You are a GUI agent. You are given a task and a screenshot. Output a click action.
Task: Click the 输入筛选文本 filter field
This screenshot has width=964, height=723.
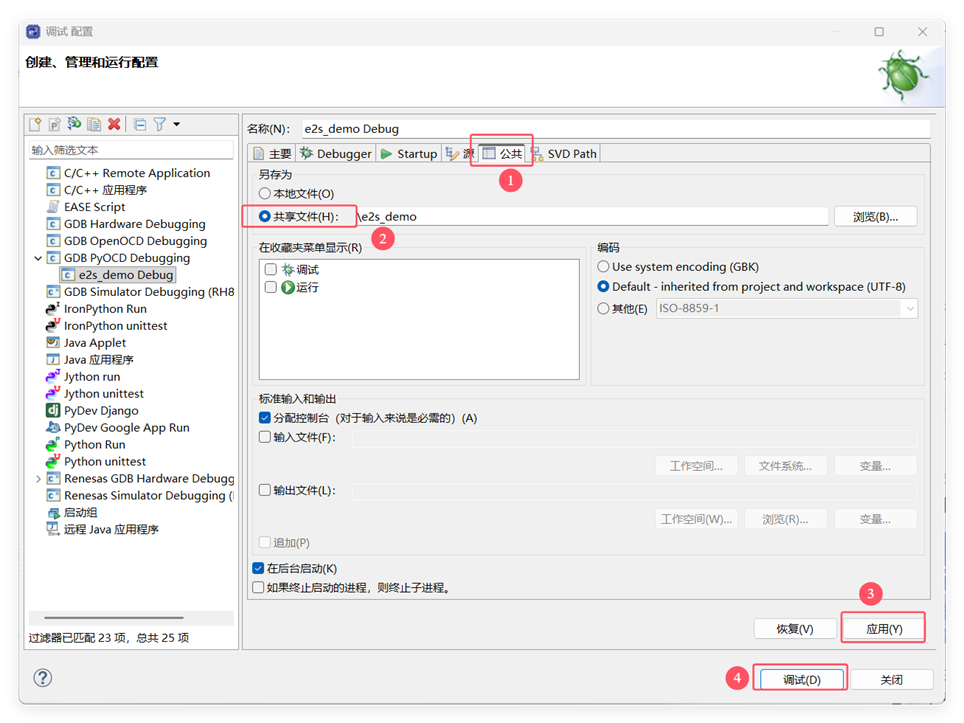tap(131, 150)
